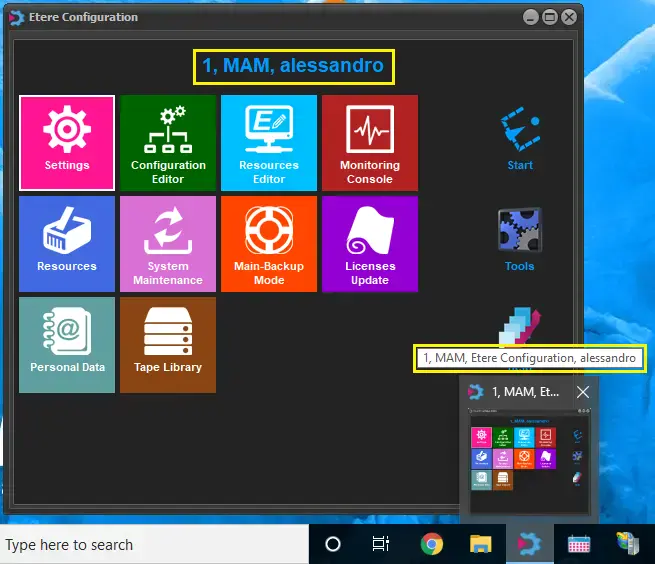Open the Monitoring Console tile
Viewport: 655px width, 564px height.
(370, 142)
